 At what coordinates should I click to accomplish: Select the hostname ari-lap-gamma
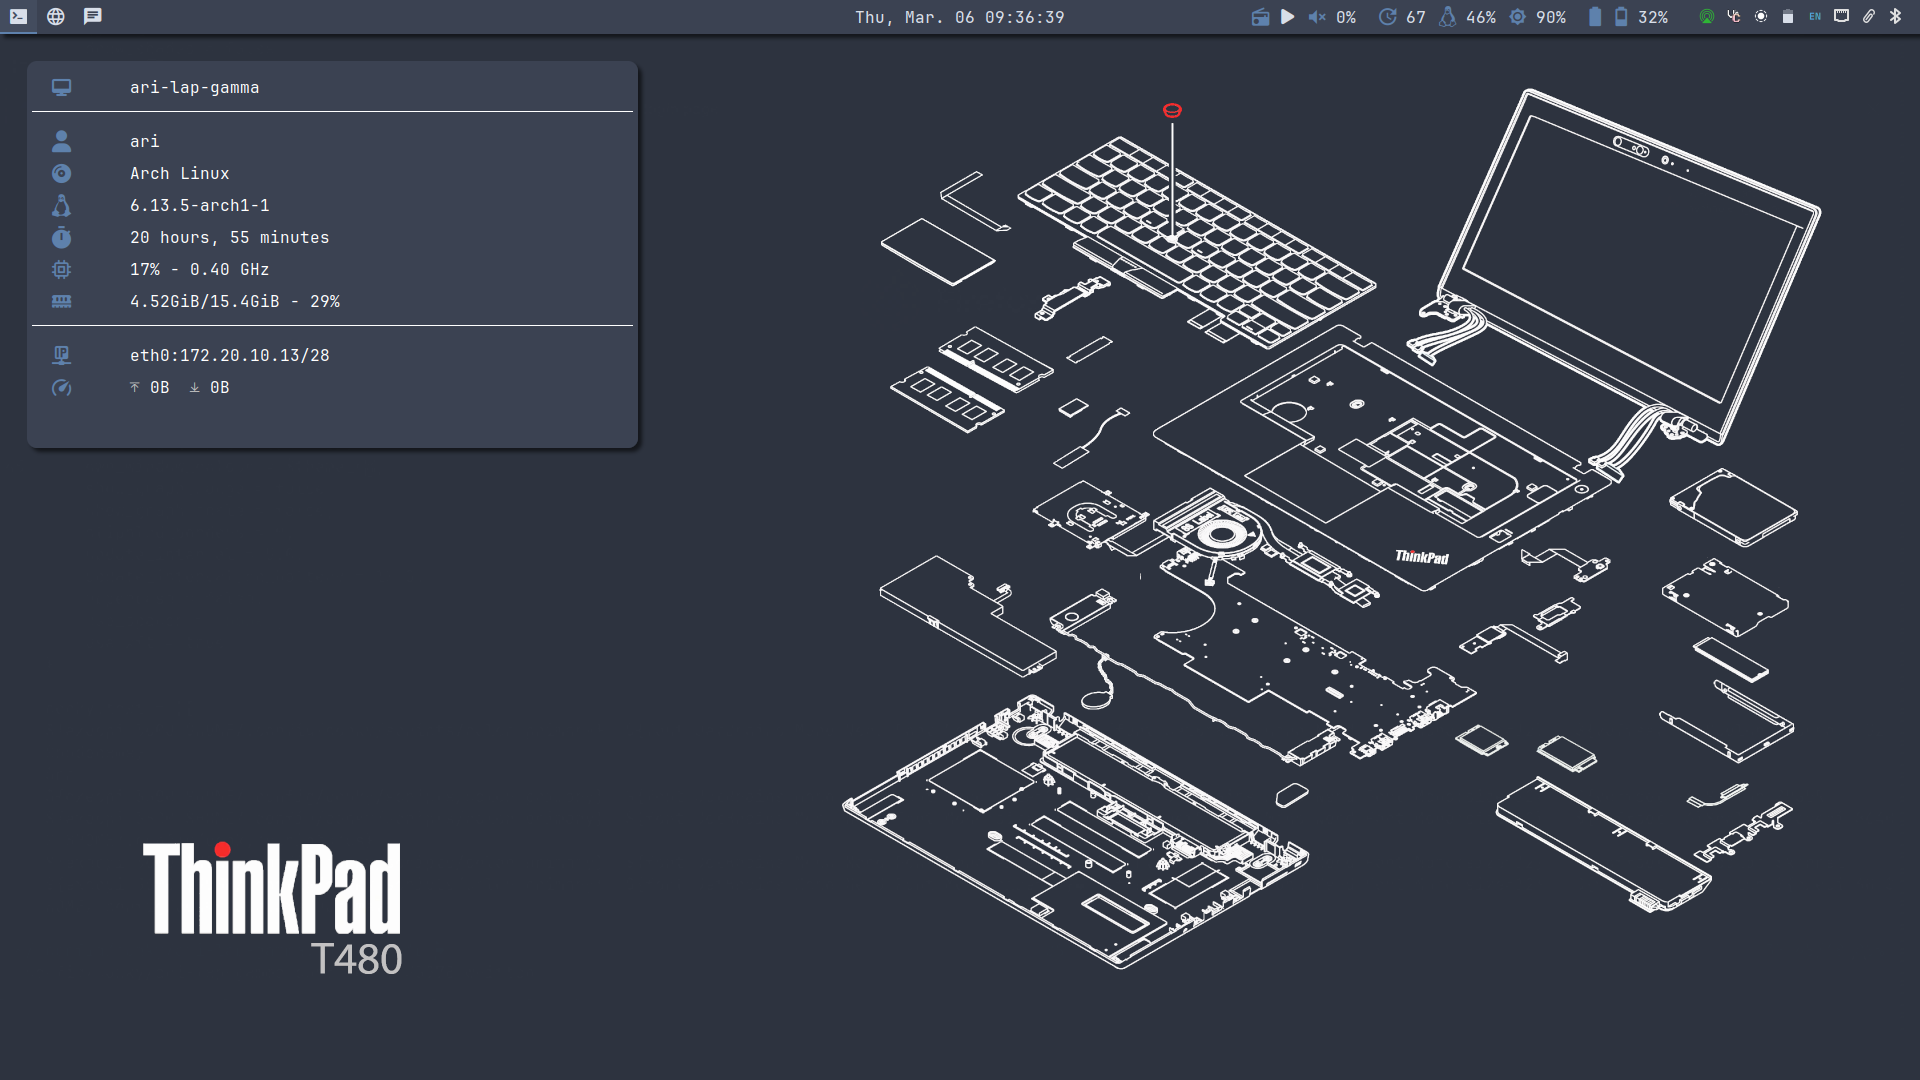(x=194, y=88)
